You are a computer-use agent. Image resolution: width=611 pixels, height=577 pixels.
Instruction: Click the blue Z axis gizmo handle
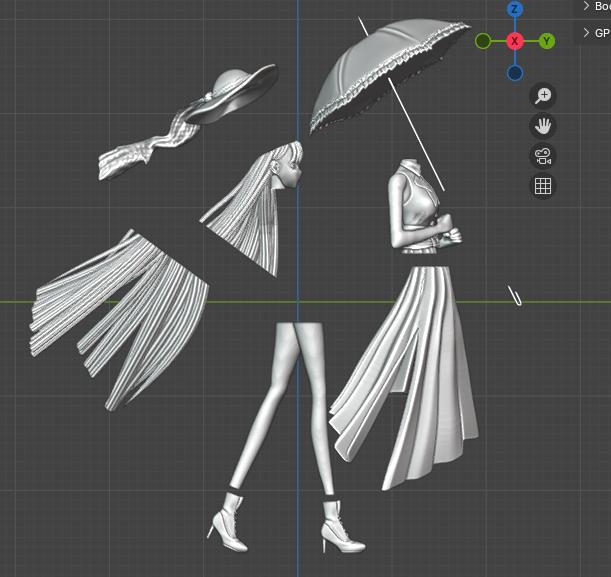(x=515, y=9)
